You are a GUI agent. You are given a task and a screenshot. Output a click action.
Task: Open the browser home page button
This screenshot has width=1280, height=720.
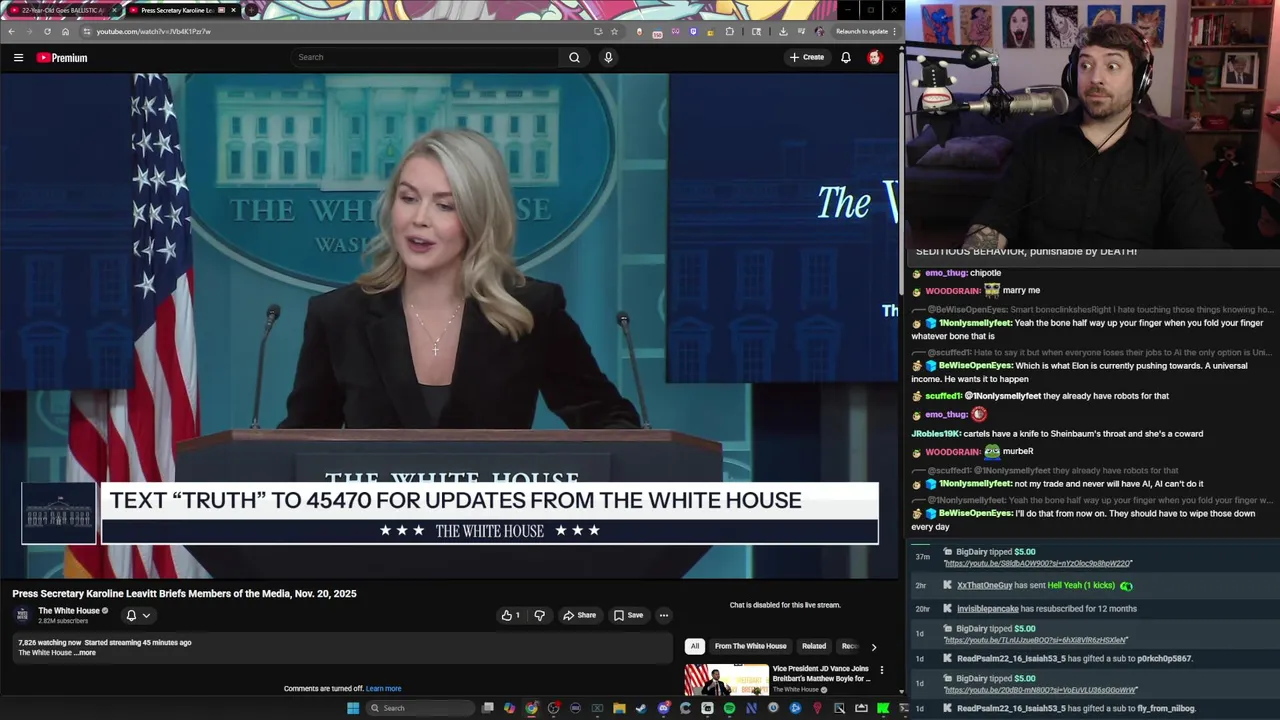[x=66, y=31]
